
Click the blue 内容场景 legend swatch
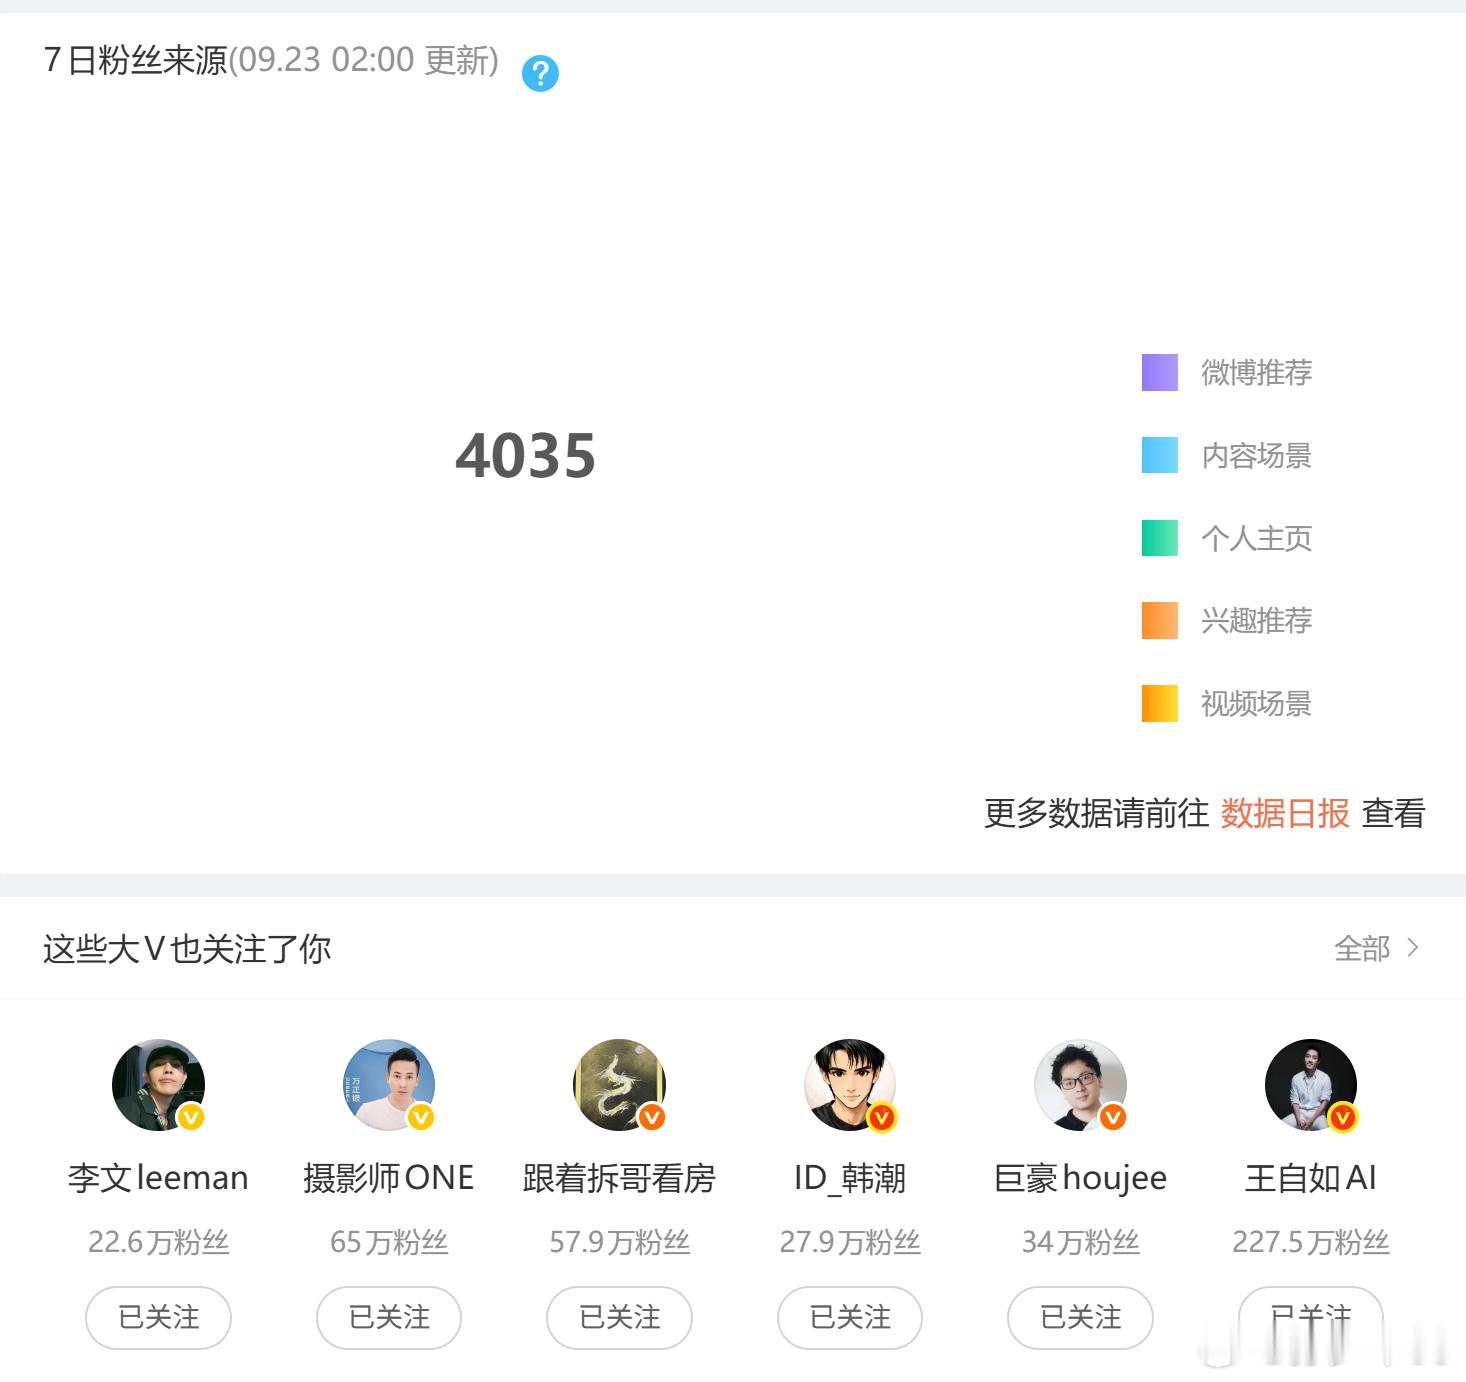coord(1160,455)
